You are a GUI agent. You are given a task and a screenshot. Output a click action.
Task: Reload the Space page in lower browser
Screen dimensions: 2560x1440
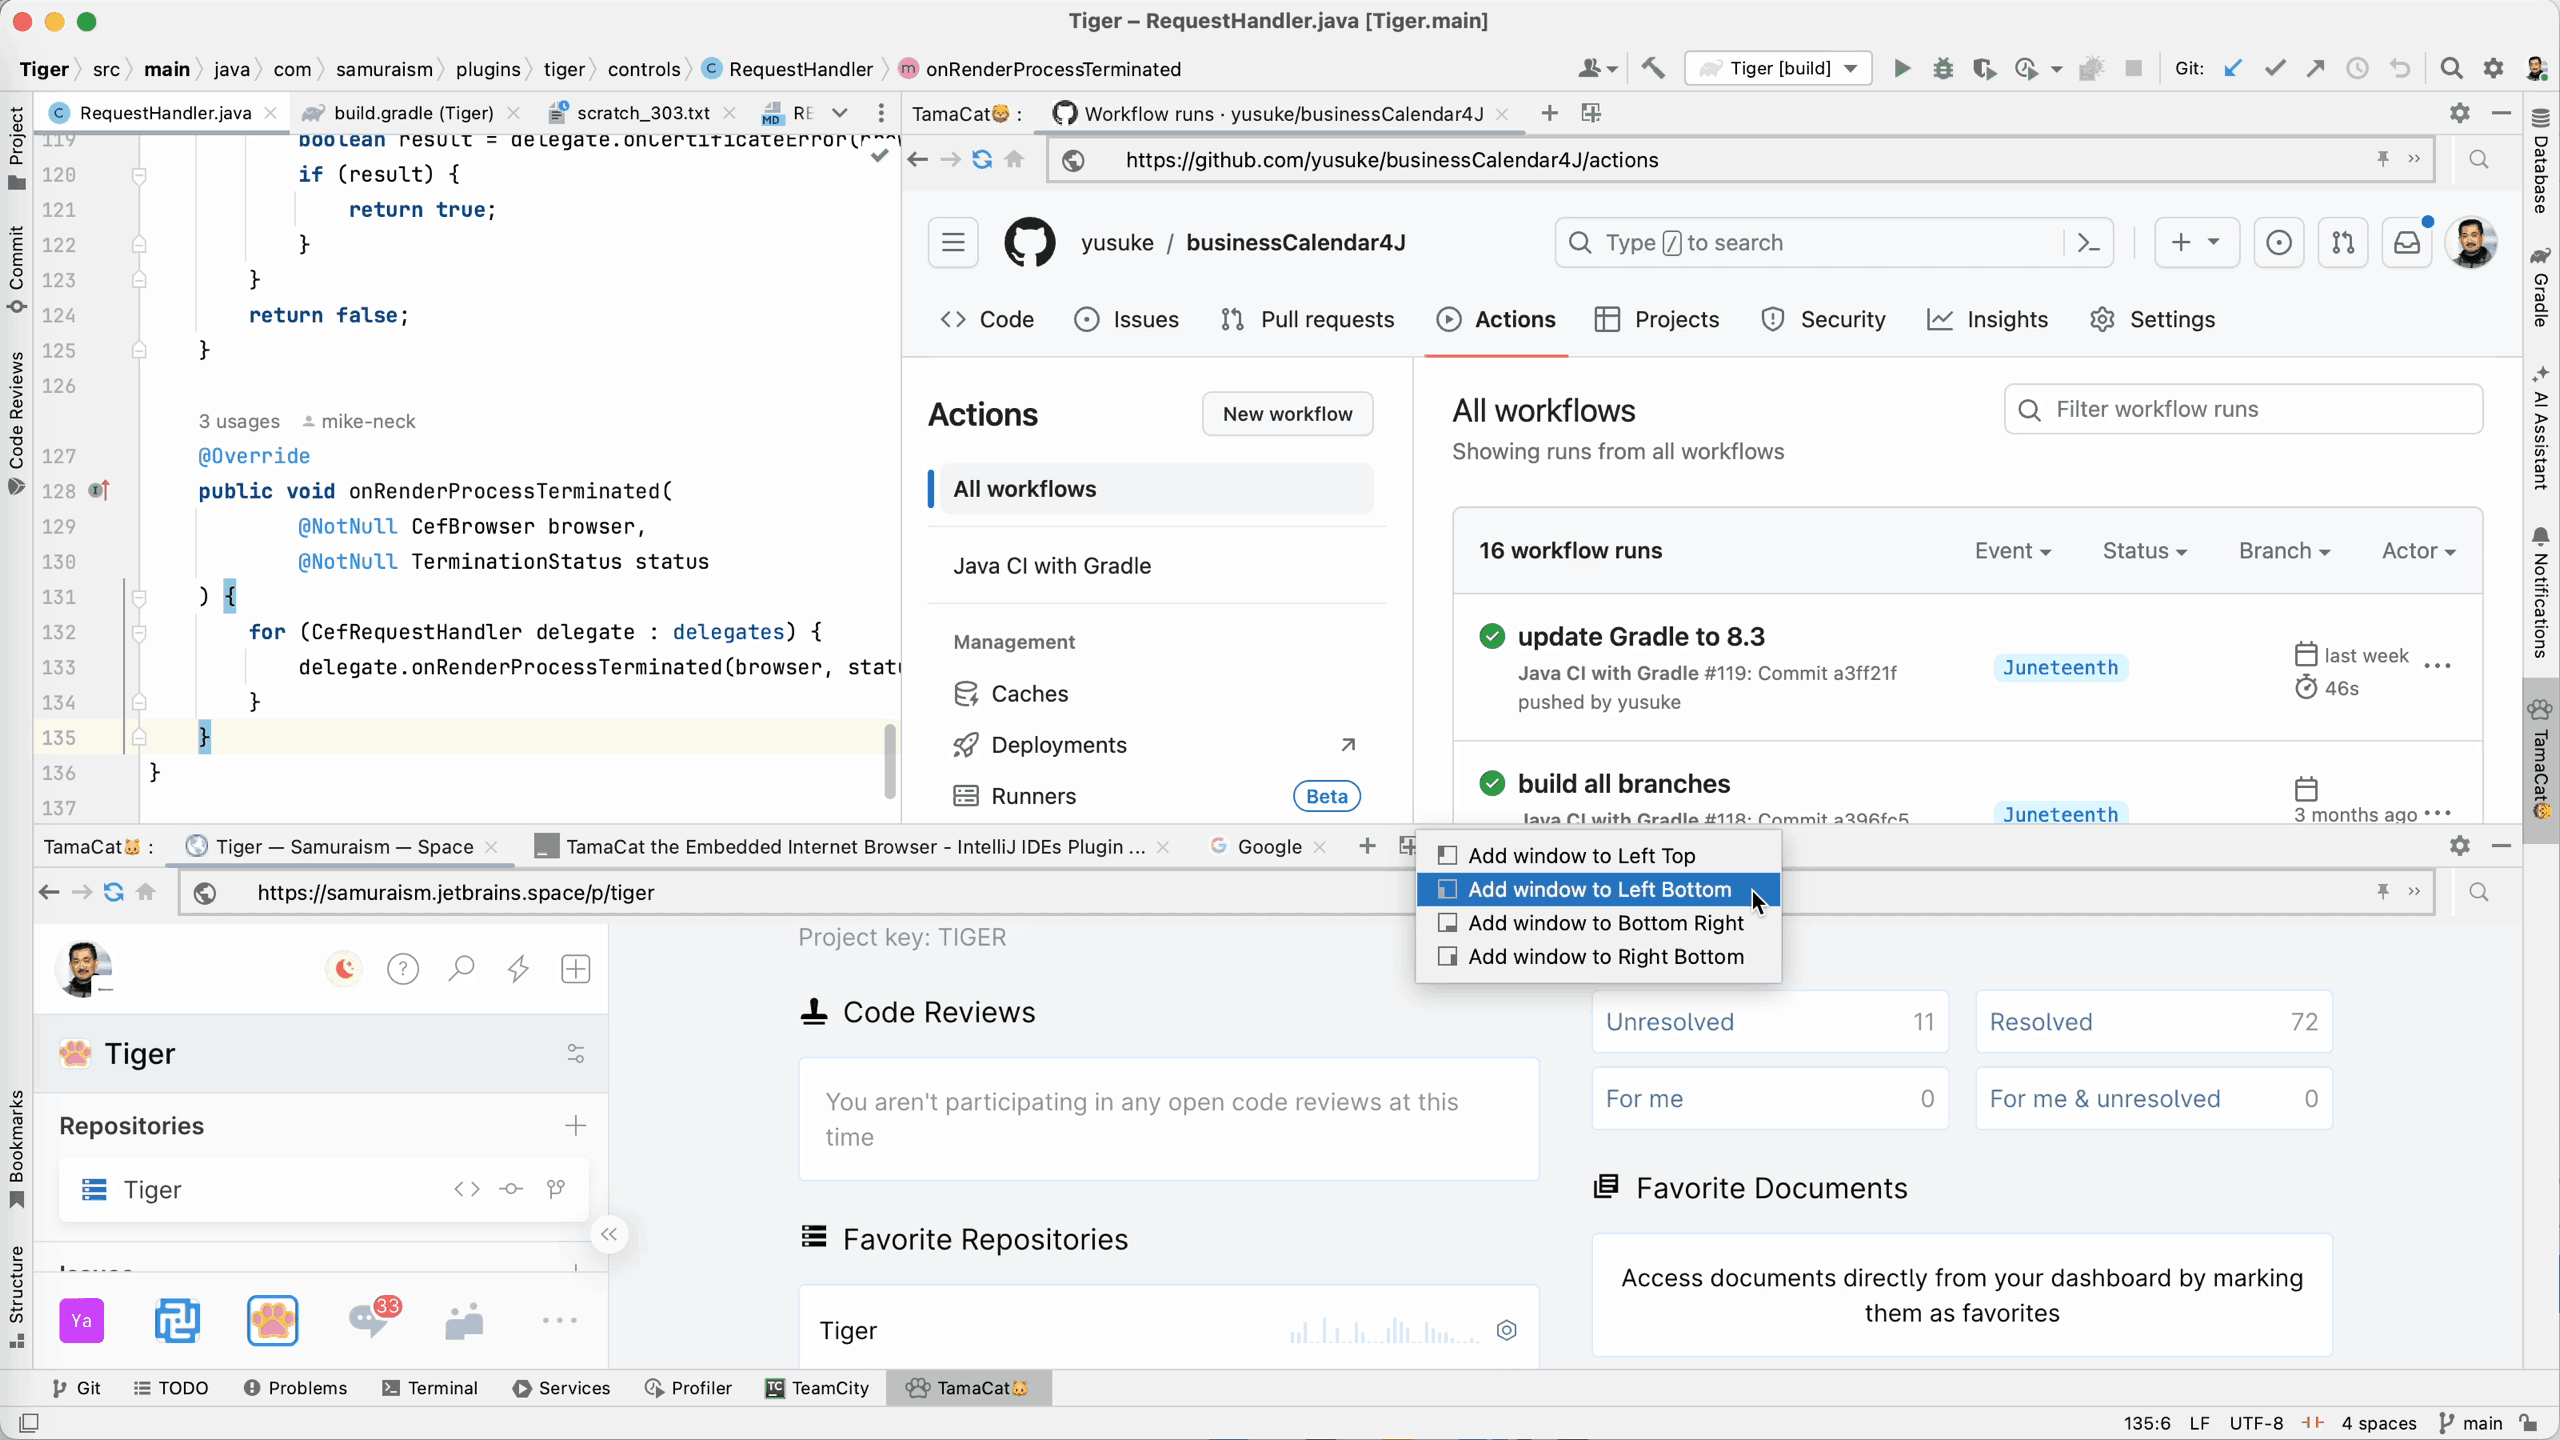114,892
